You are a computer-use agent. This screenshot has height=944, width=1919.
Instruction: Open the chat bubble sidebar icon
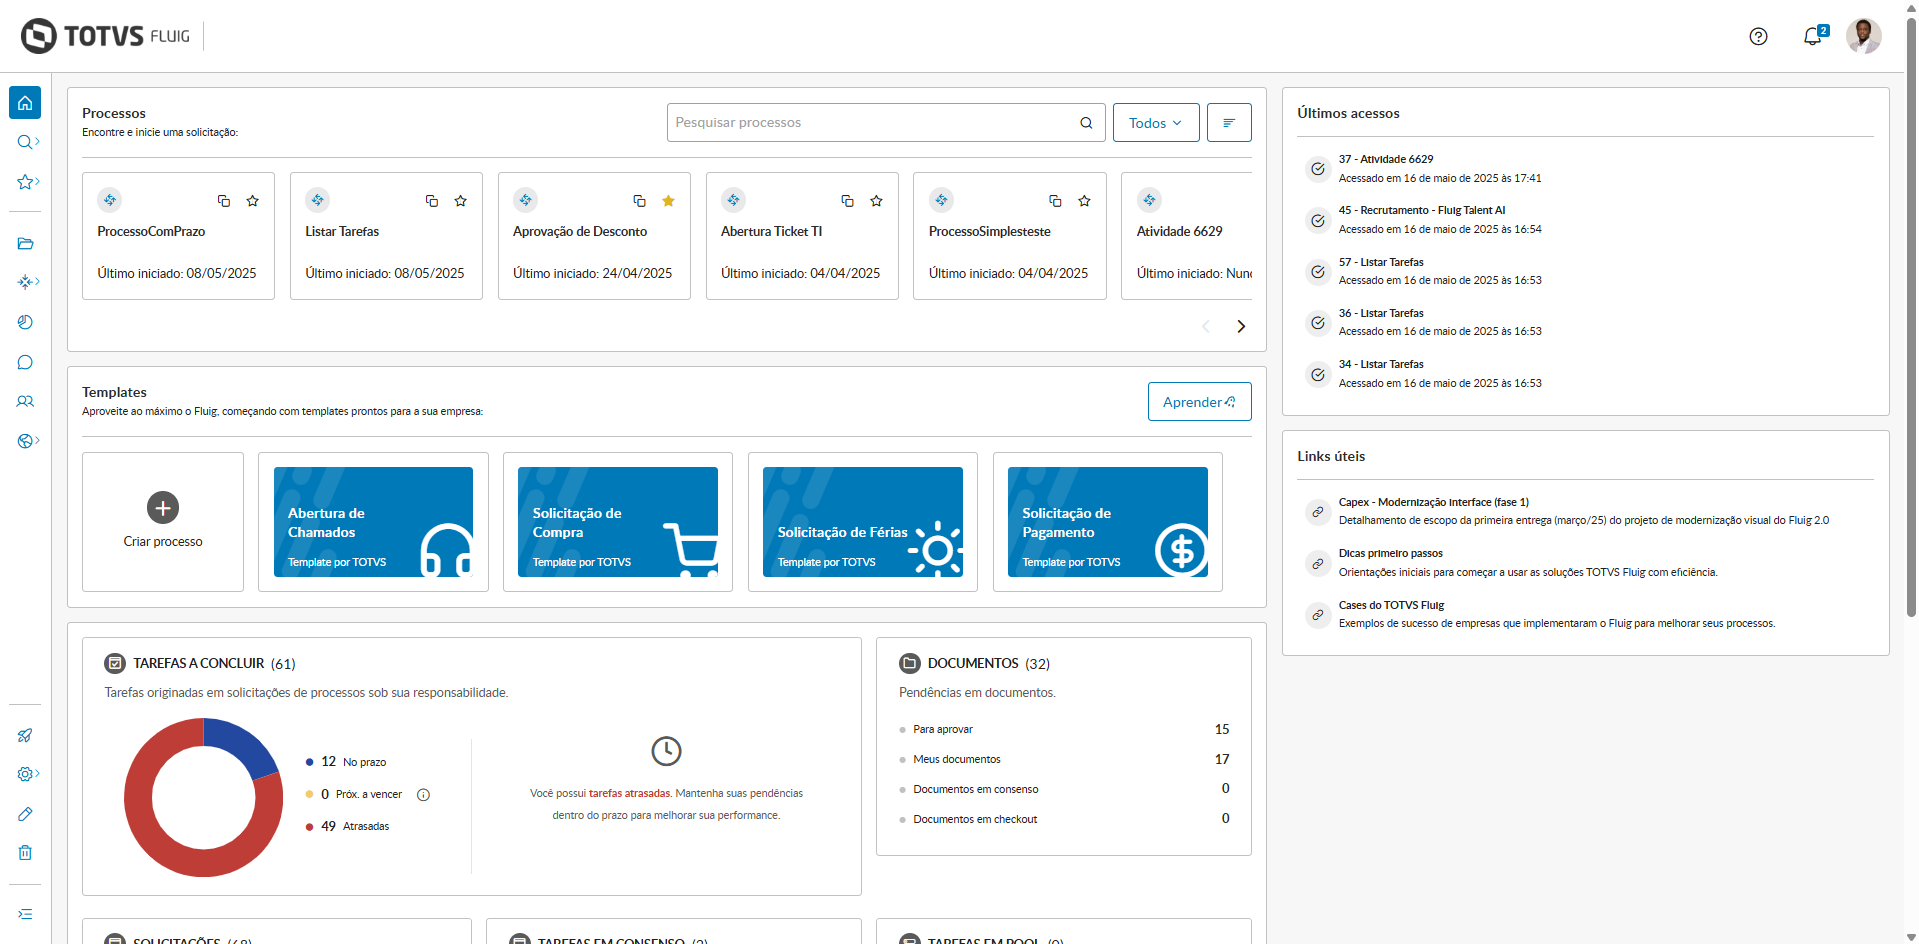25,362
